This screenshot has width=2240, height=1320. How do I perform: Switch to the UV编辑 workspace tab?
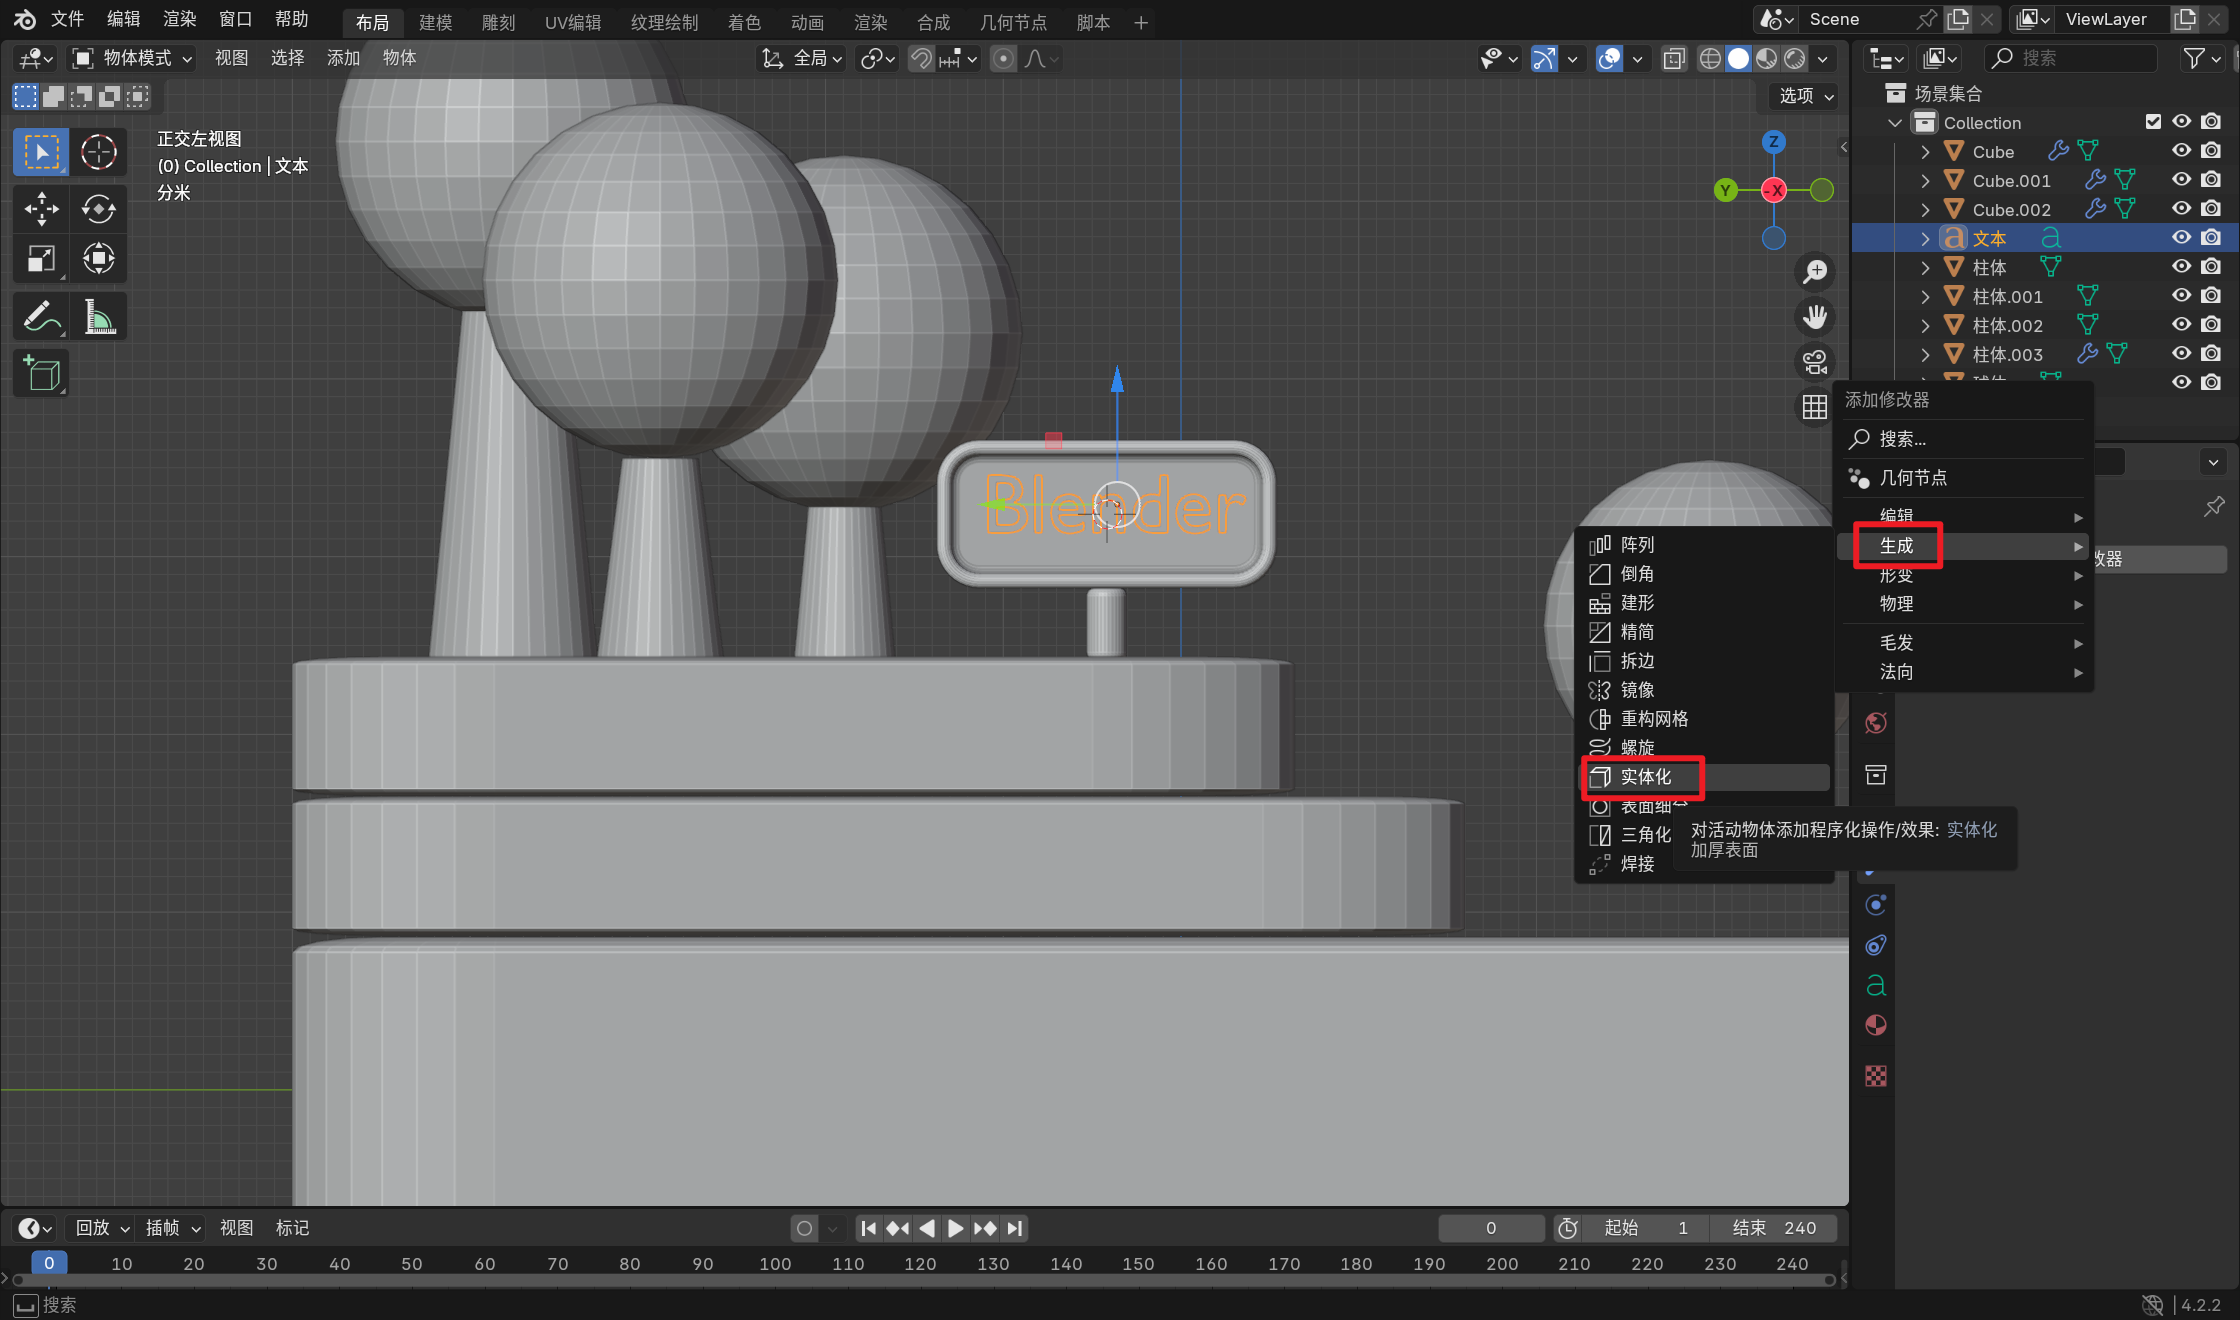(x=572, y=22)
